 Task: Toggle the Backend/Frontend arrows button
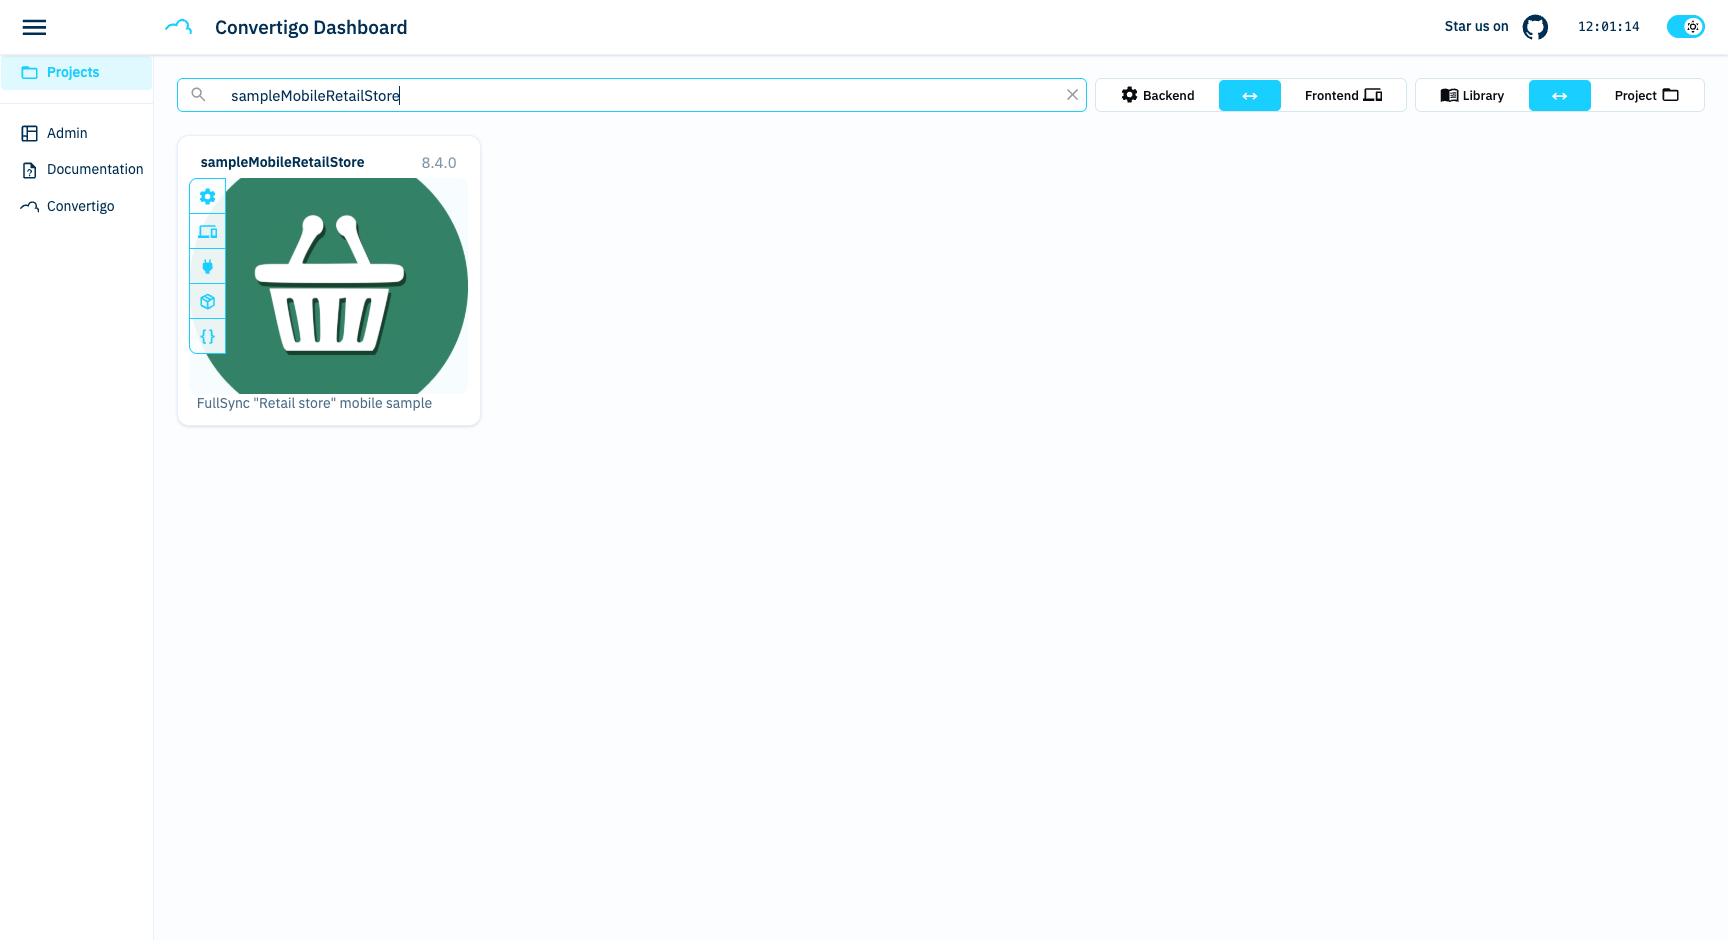(x=1249, y=96)
